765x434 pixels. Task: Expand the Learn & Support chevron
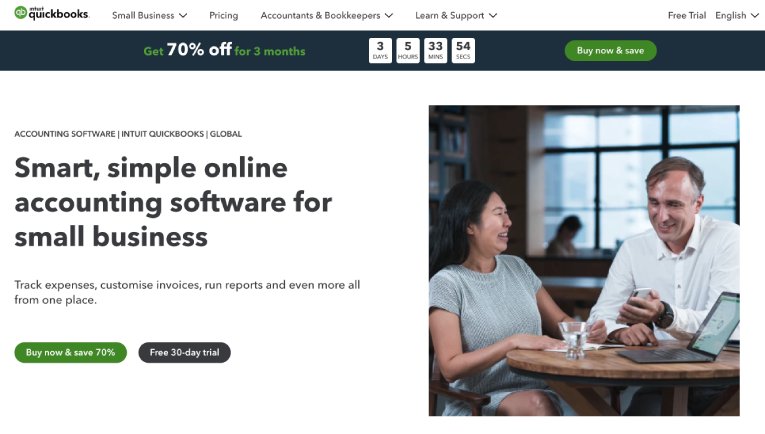click(x=493, y=16)
